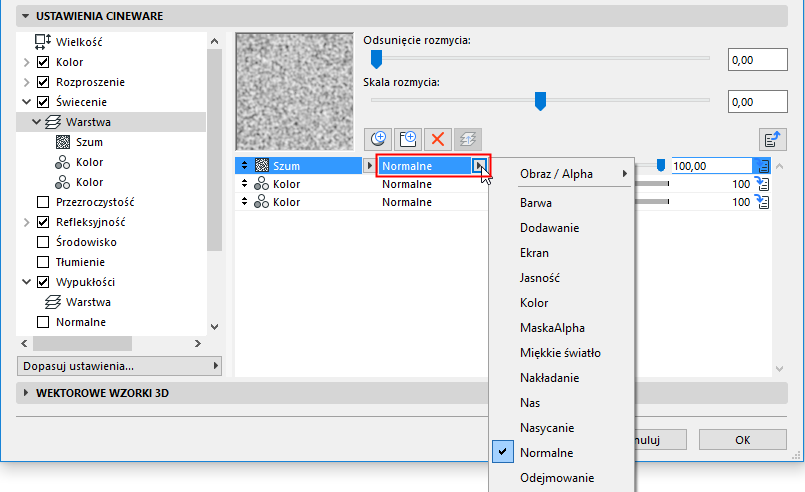Viewport: 805px width, 492px height.
Task: Toggle the Wypukłości checkbox
Action: [x=43, y=282]
